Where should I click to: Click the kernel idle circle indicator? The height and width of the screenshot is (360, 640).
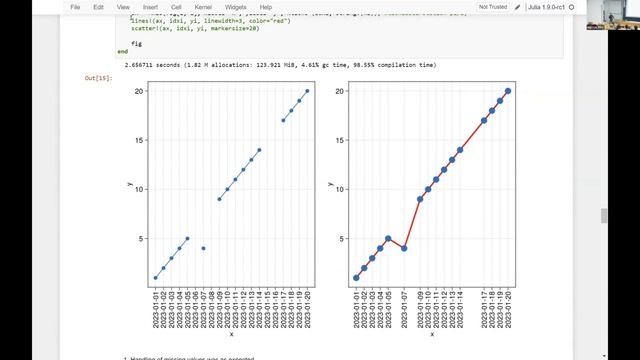coord(571,7)
